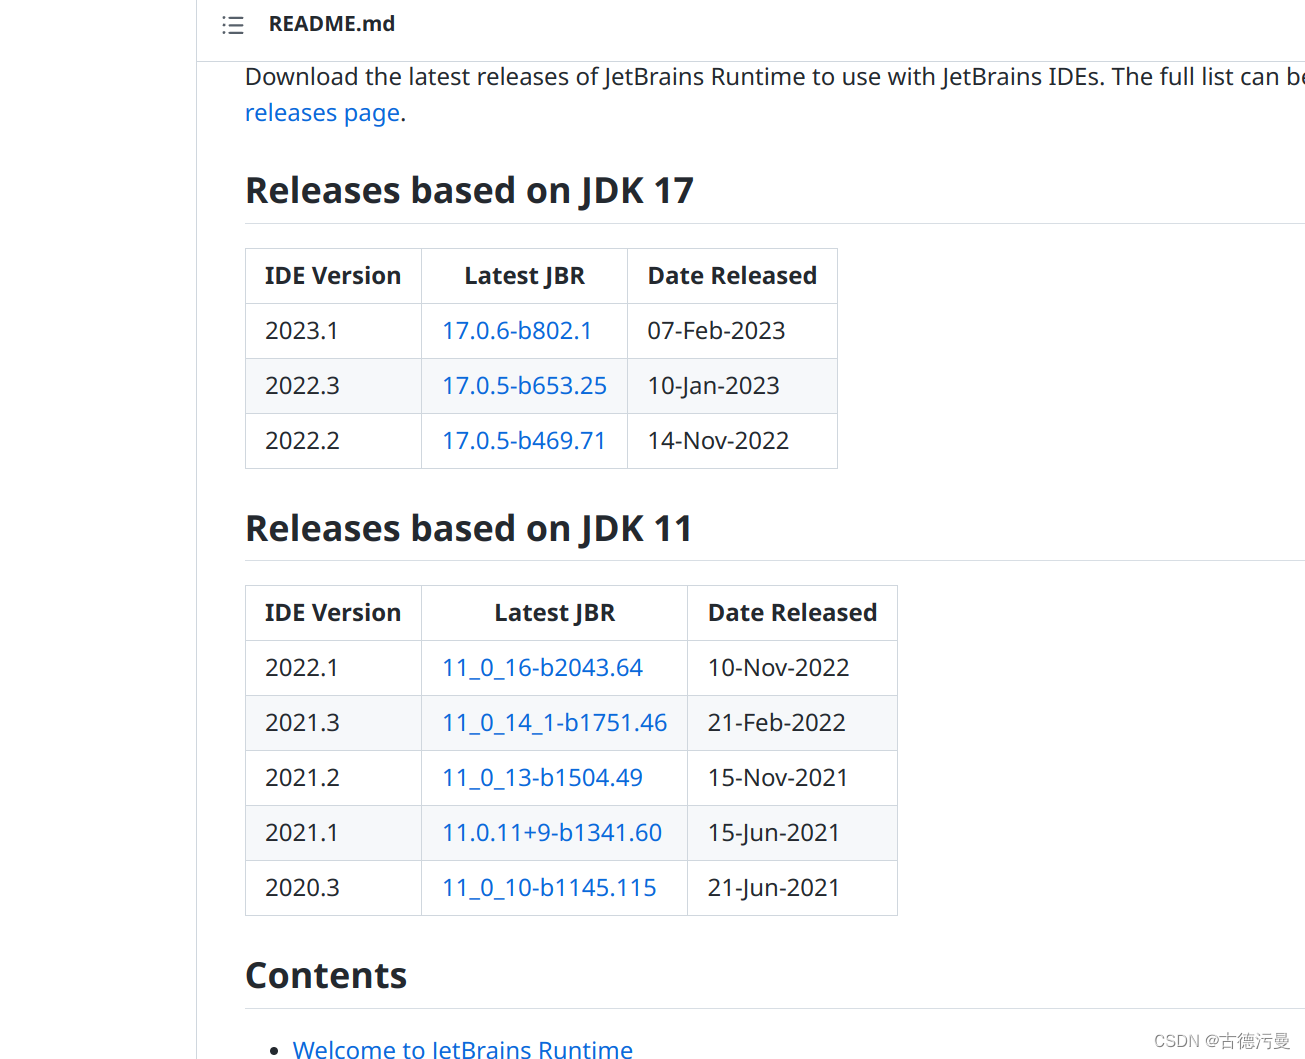Click Latest JBR header in JDK 11 table
The height and width of the screenshot is (1059, 1305).
554,613
